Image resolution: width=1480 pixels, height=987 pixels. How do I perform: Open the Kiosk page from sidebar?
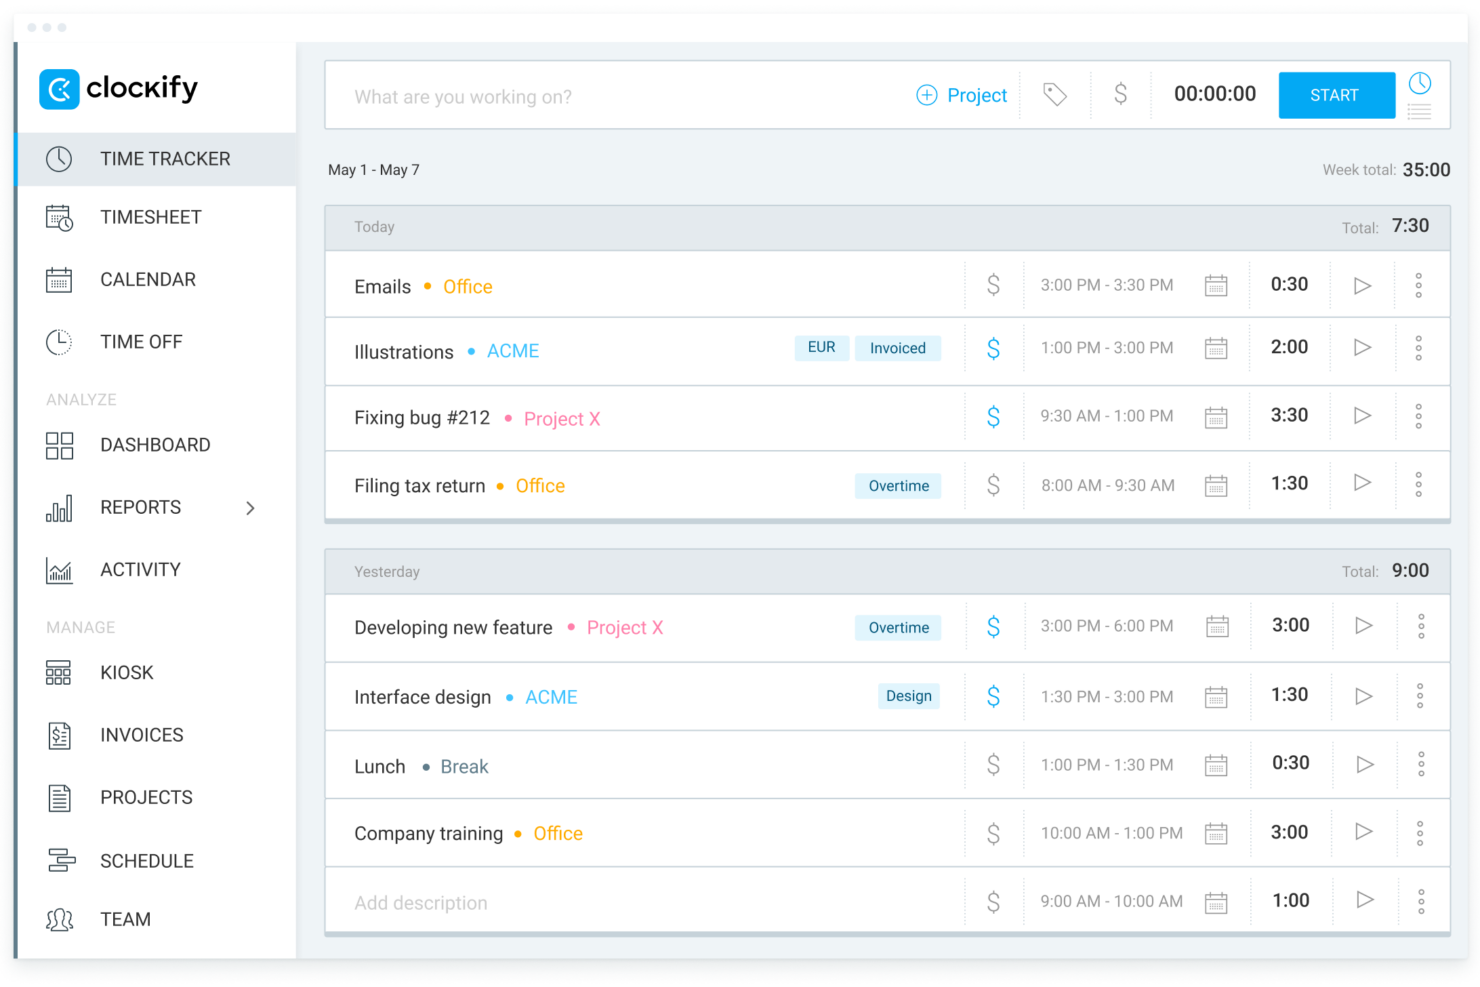126,673
